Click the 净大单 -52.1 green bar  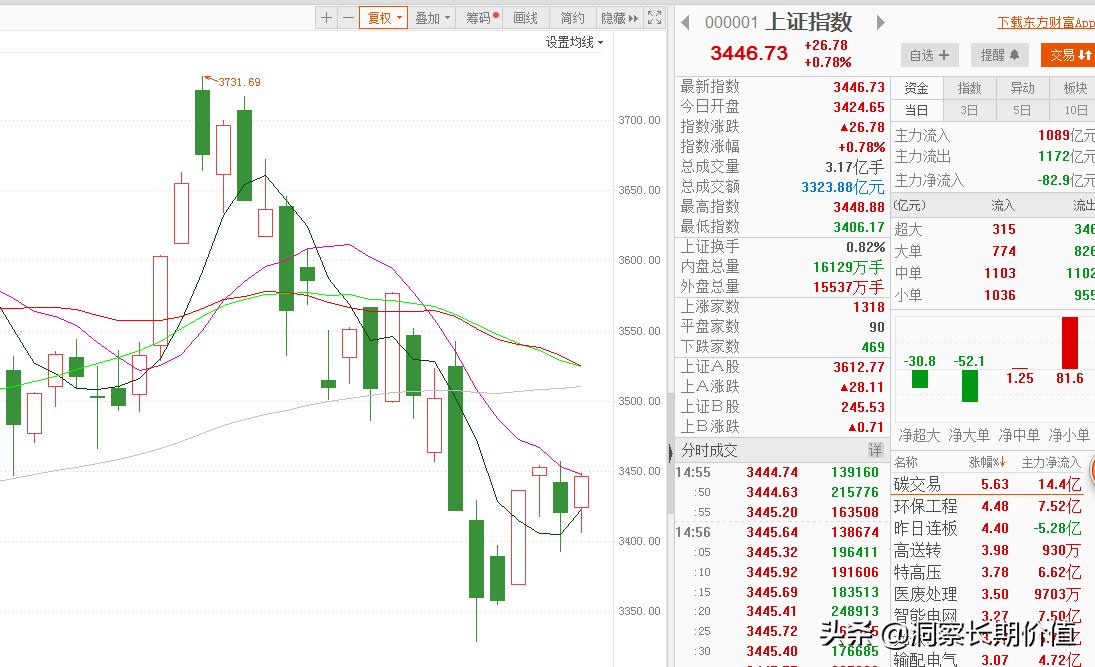[969, 386]
